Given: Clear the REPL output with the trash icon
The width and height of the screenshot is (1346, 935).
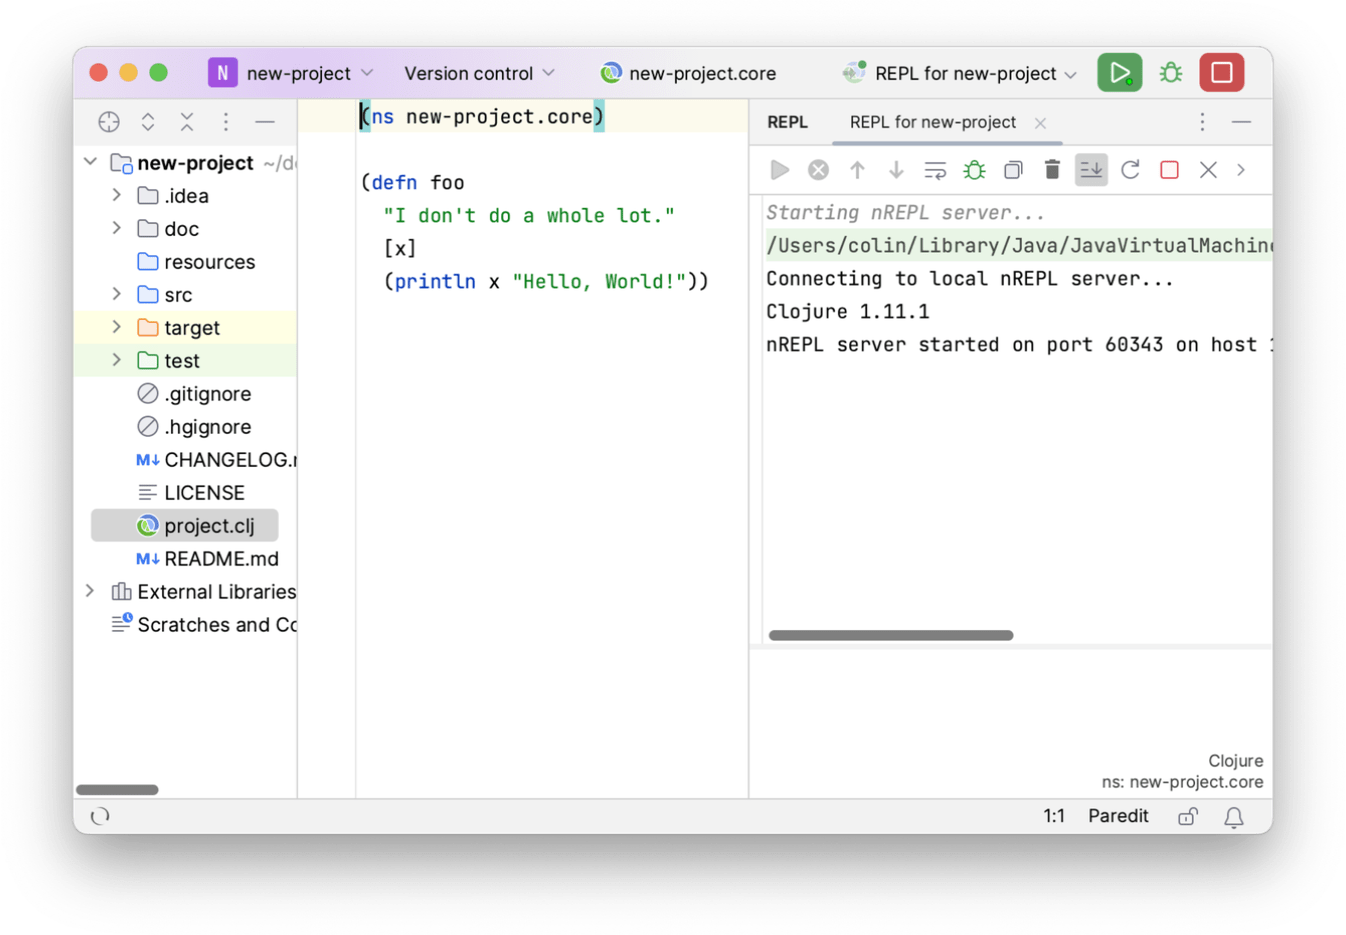Looking at the screenshot, I should (1052, 170).
